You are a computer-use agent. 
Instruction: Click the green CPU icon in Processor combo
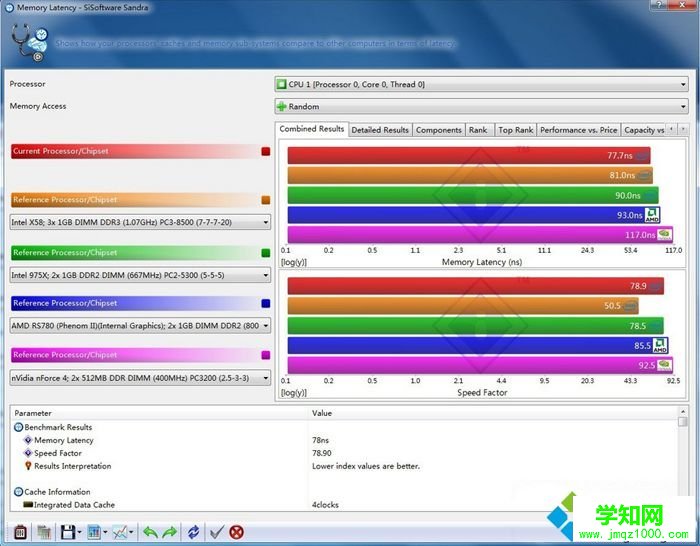coord(282,84)
